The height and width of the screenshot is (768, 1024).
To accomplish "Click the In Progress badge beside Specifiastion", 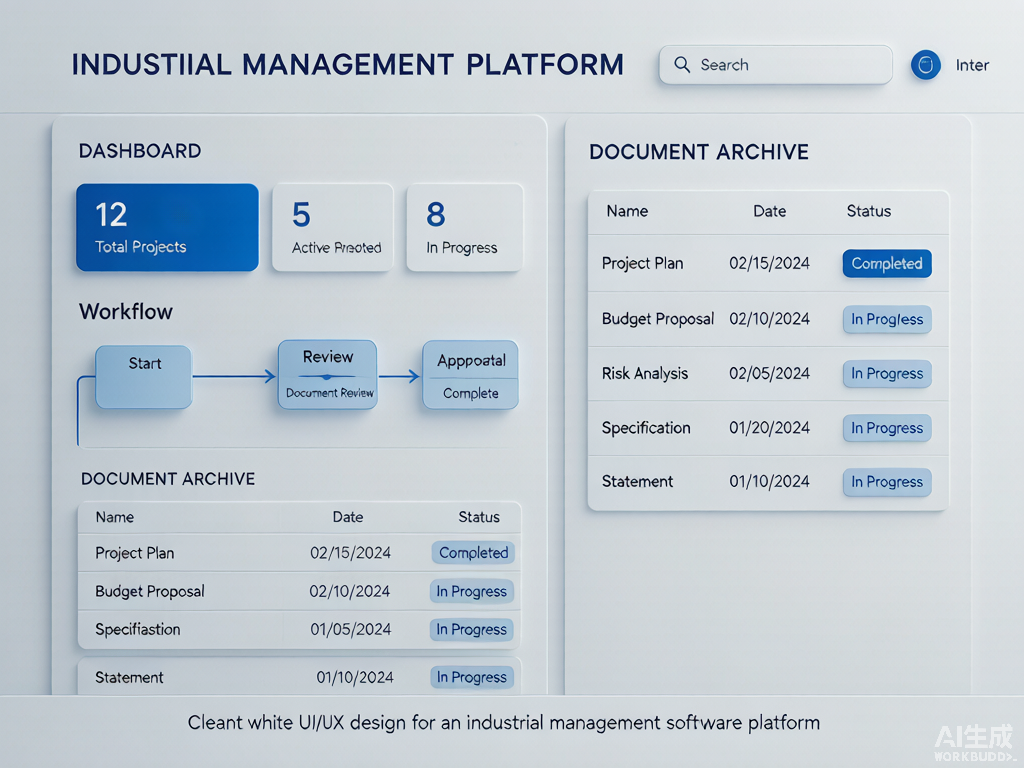I will 472,630.
